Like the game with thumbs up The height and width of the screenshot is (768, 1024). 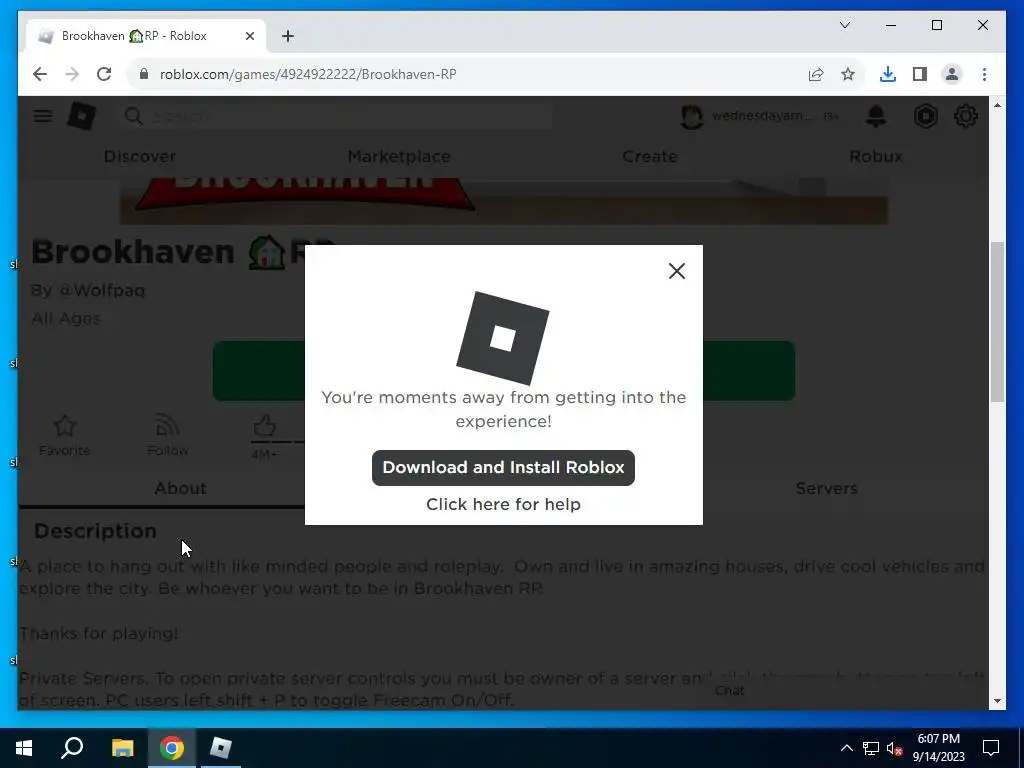tap(264, 427)
